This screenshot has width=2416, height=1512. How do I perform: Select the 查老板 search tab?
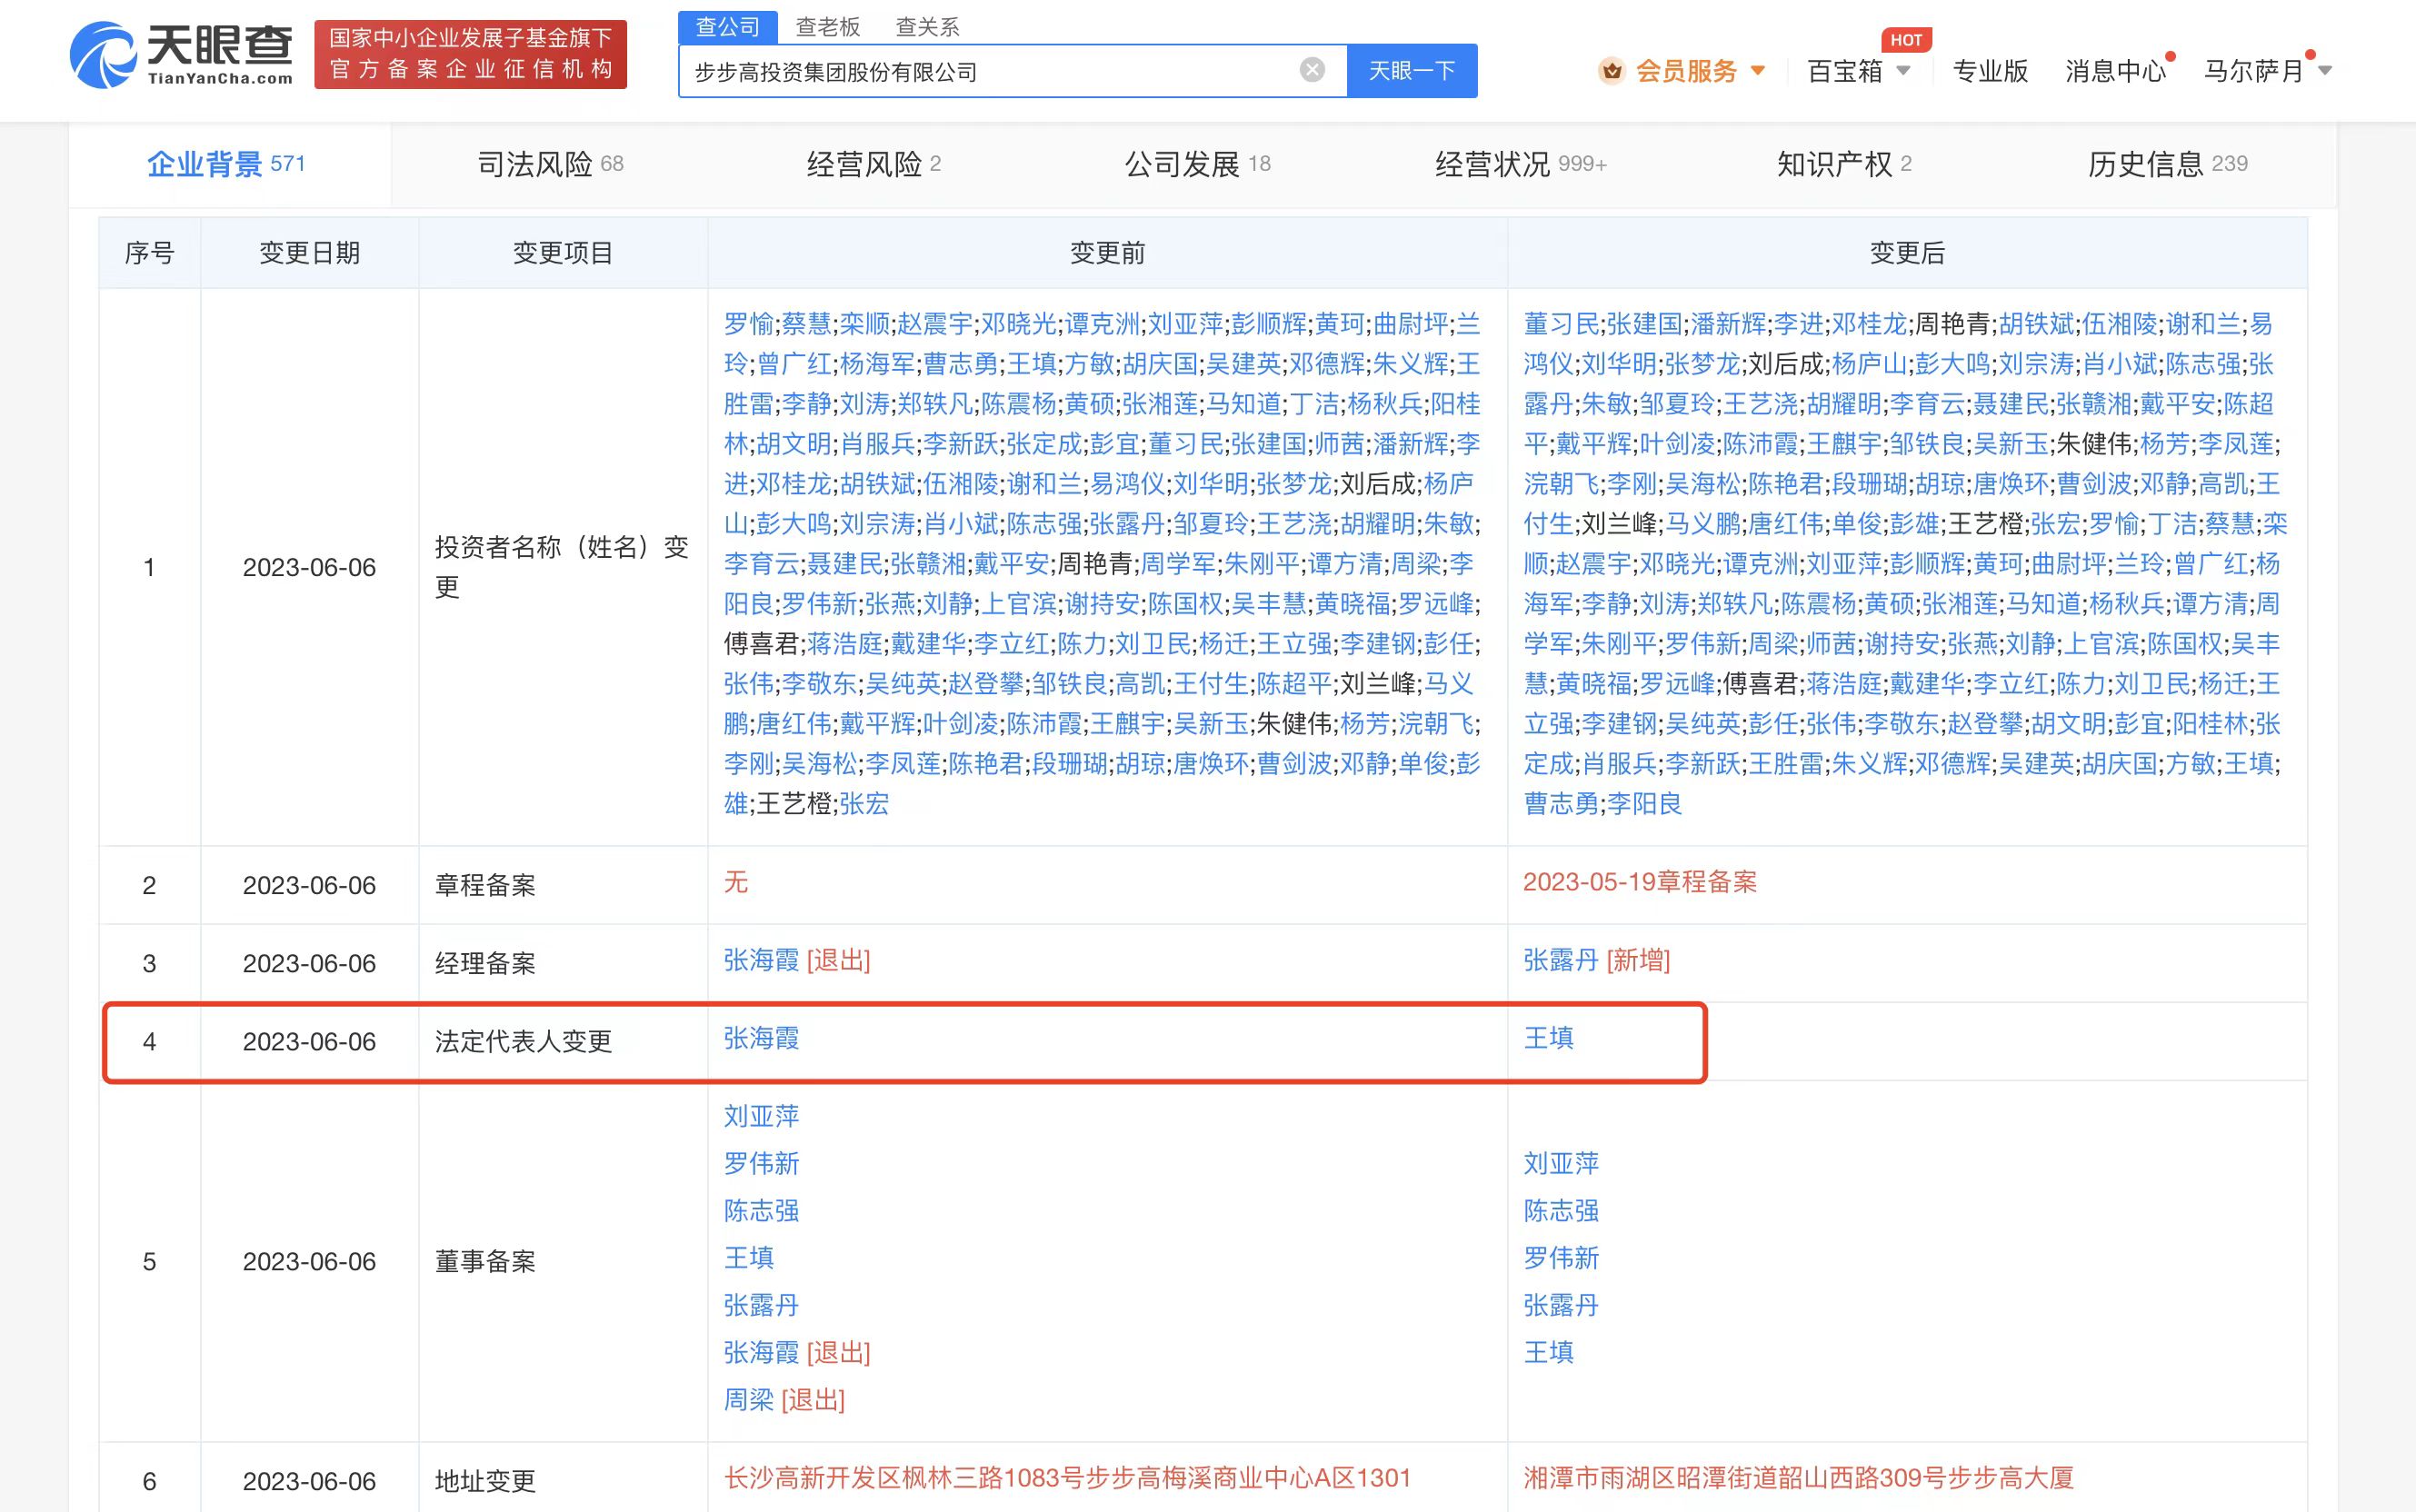[828, 27]
